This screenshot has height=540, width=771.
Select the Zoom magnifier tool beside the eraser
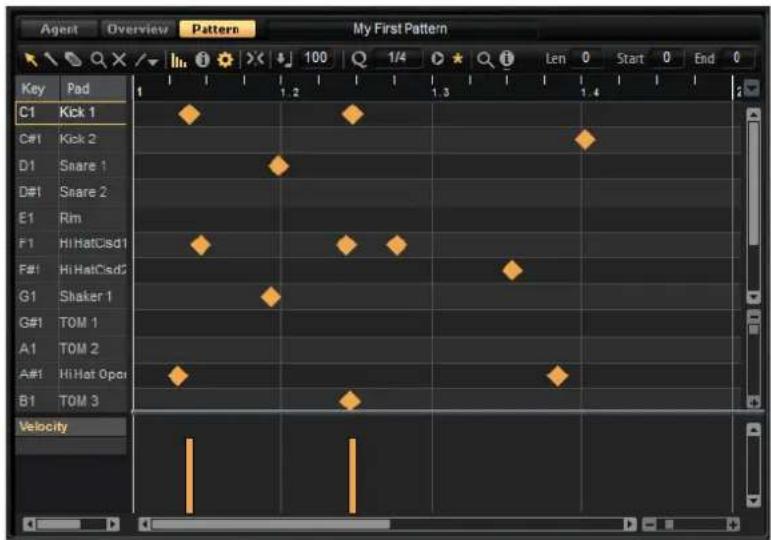click(x=98, y=60)
